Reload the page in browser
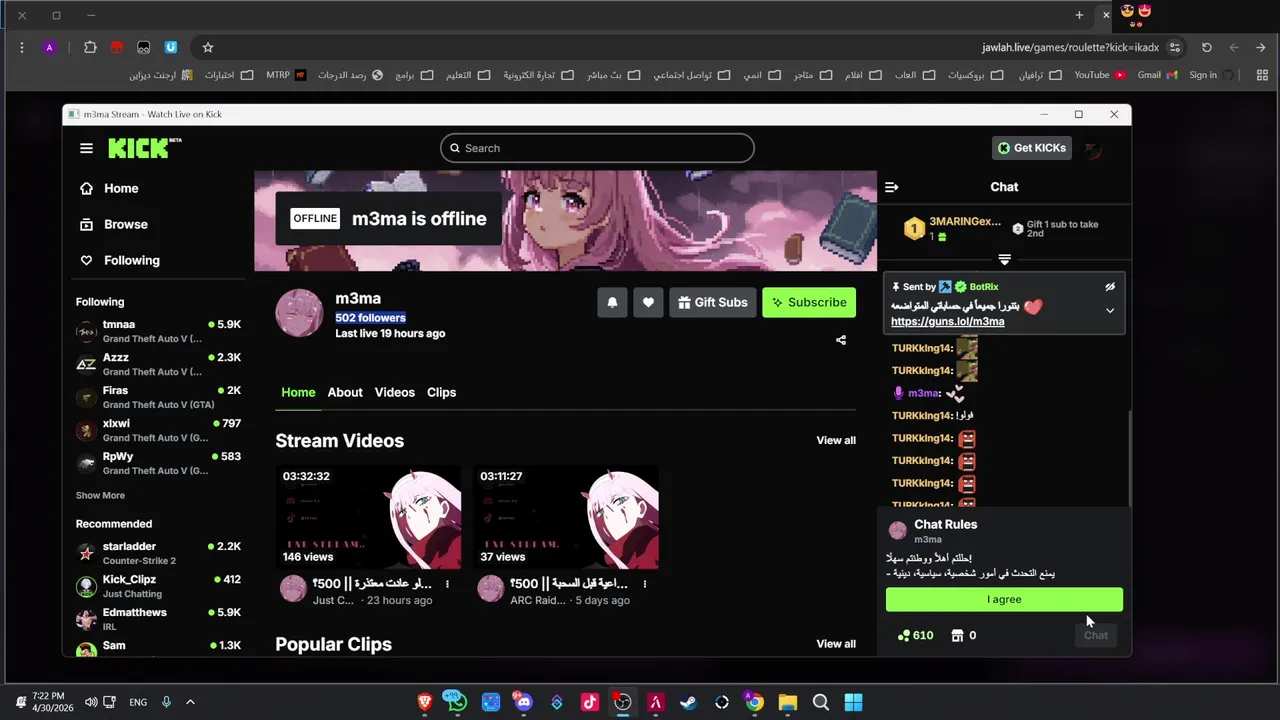The height and width of the screenshot is (720, 1280). point(1207,47)
